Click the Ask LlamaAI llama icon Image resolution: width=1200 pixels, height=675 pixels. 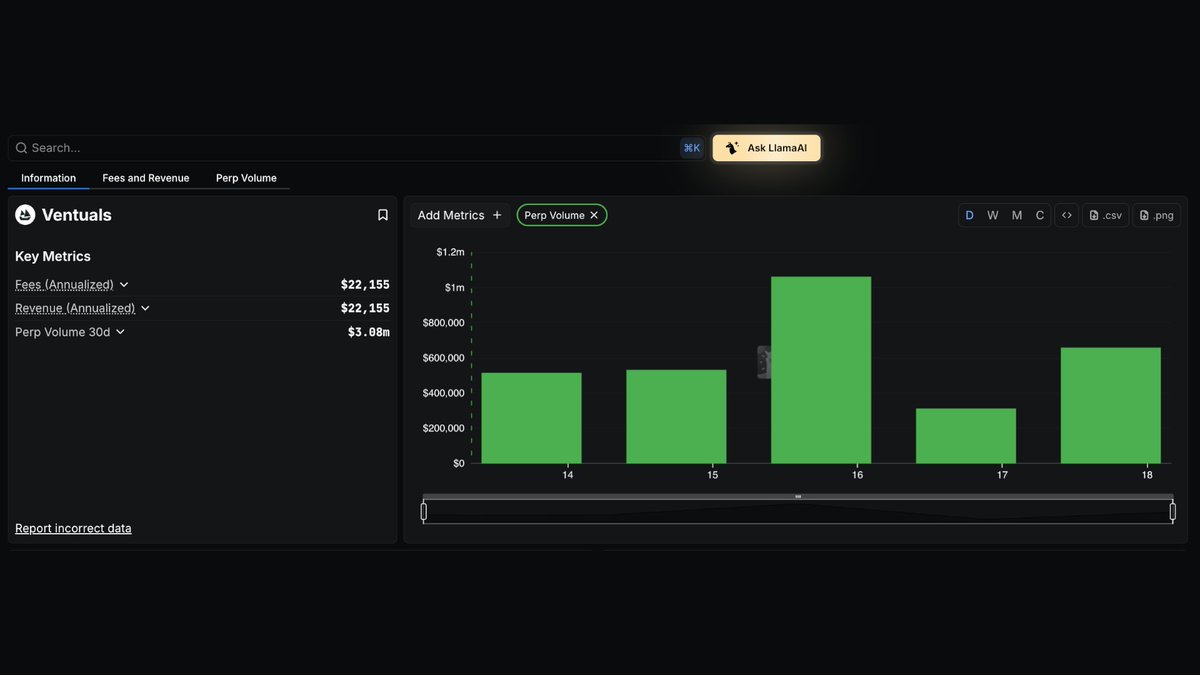point(731,146)
